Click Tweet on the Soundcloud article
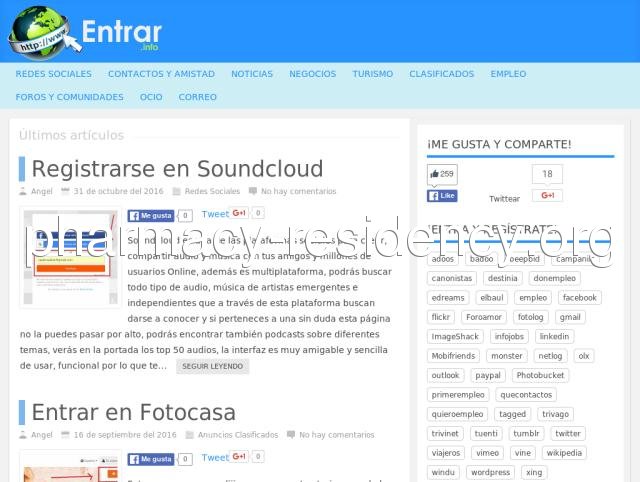The width and height of the screenshot is (640, 482). click(x=215, y=214)
